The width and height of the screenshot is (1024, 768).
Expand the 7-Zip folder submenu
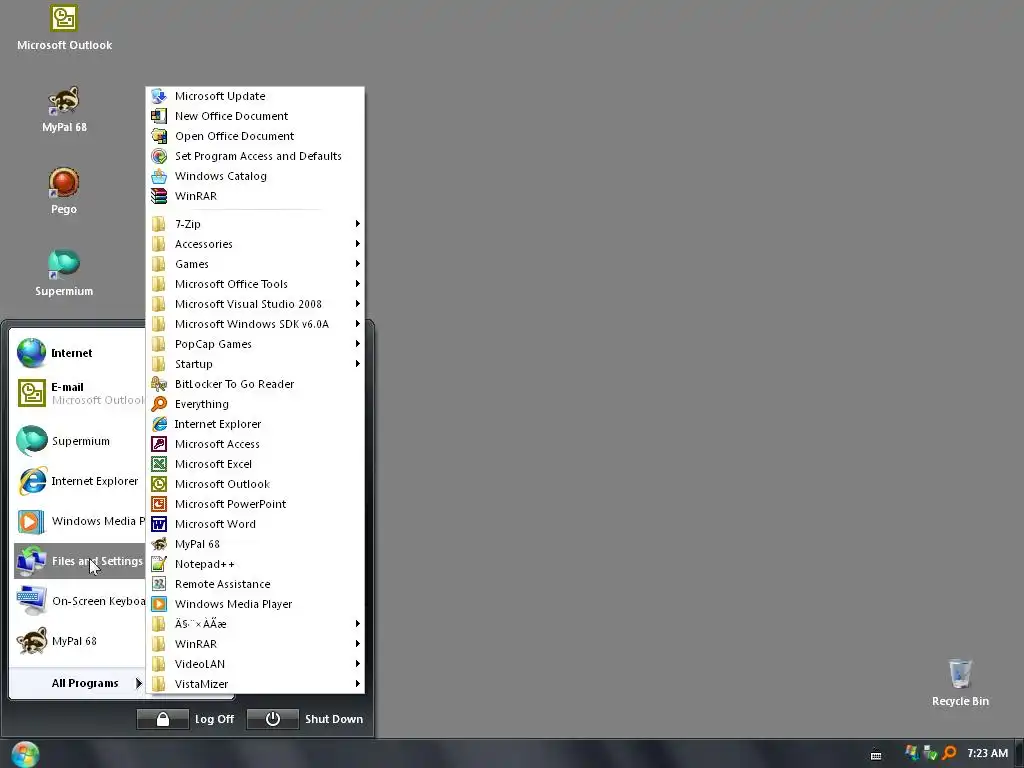pos(255,224)
